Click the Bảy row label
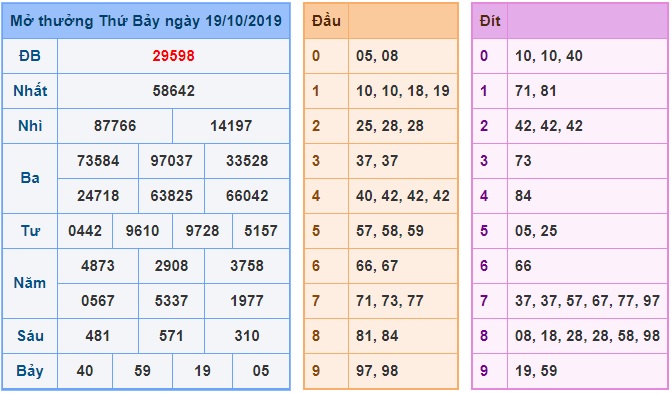Viewport: 672px width, 394px height. [30, 371]
